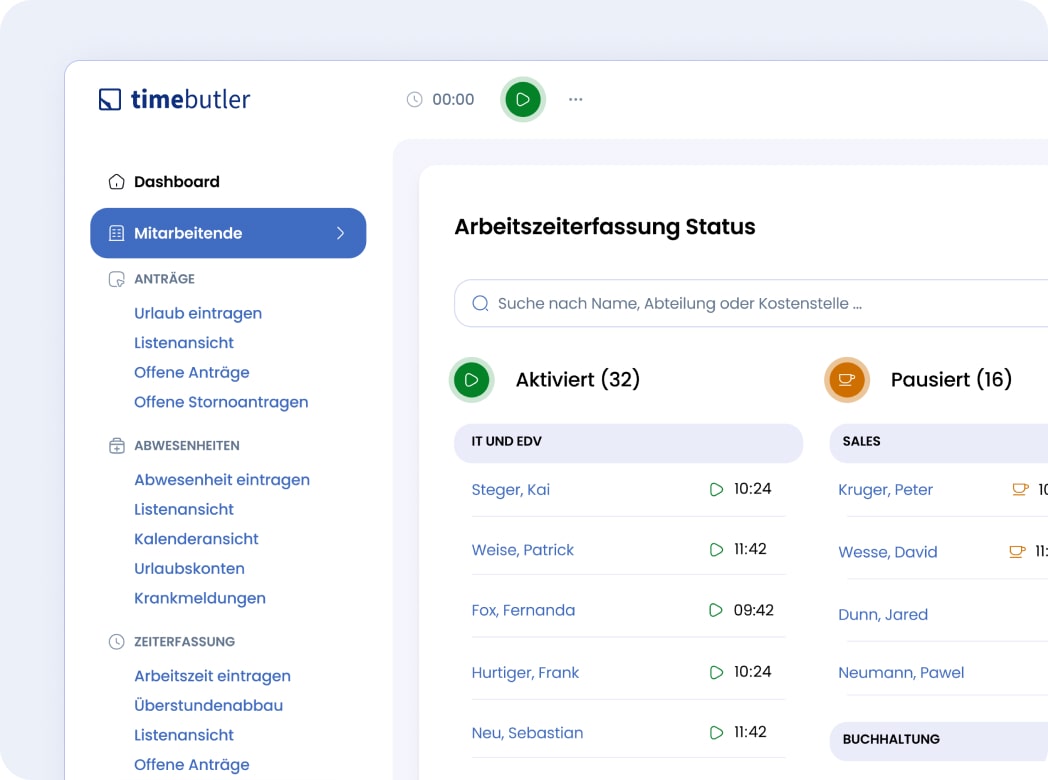Click the clock icon beside 00:00

415,99
